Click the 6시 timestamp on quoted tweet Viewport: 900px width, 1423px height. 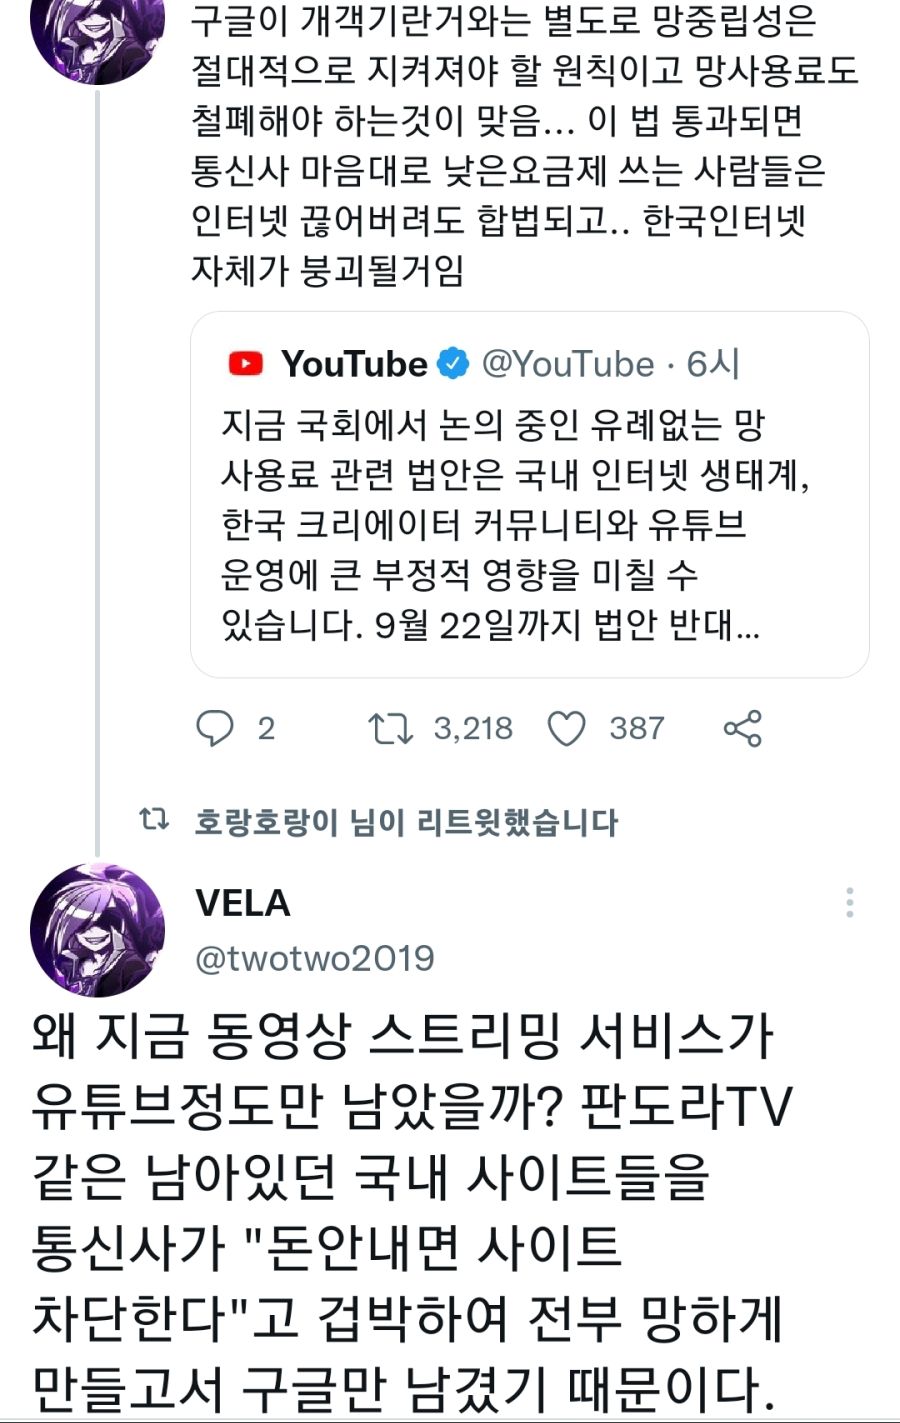[x=712, y=364]
